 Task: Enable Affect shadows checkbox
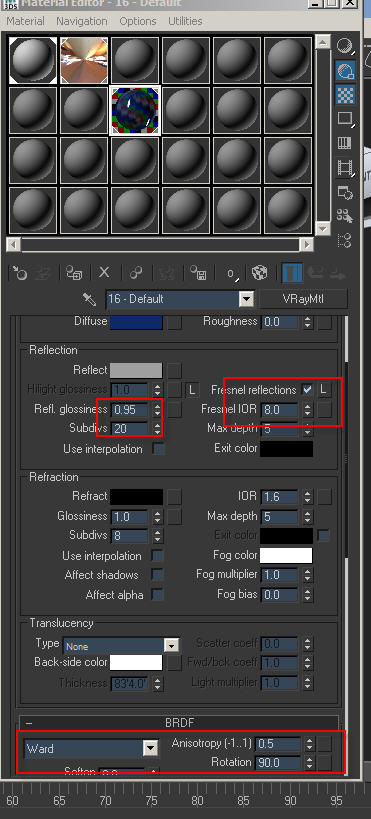pos(157,575)
